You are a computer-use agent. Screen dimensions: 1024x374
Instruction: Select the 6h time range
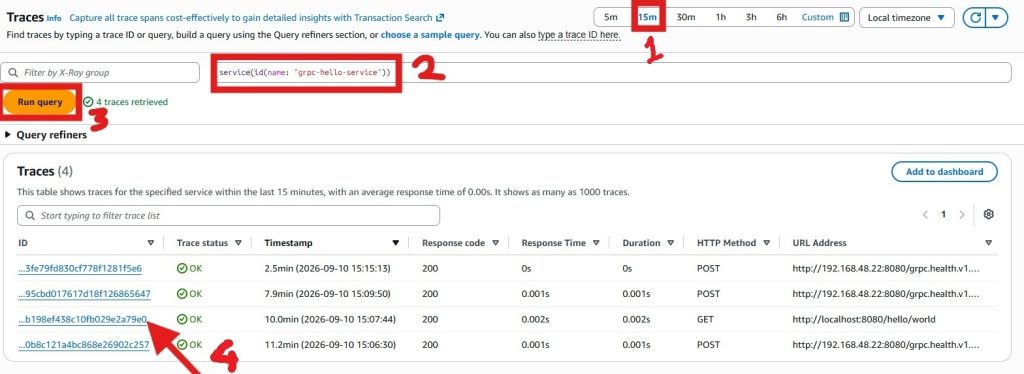click(x=781, y=18)
